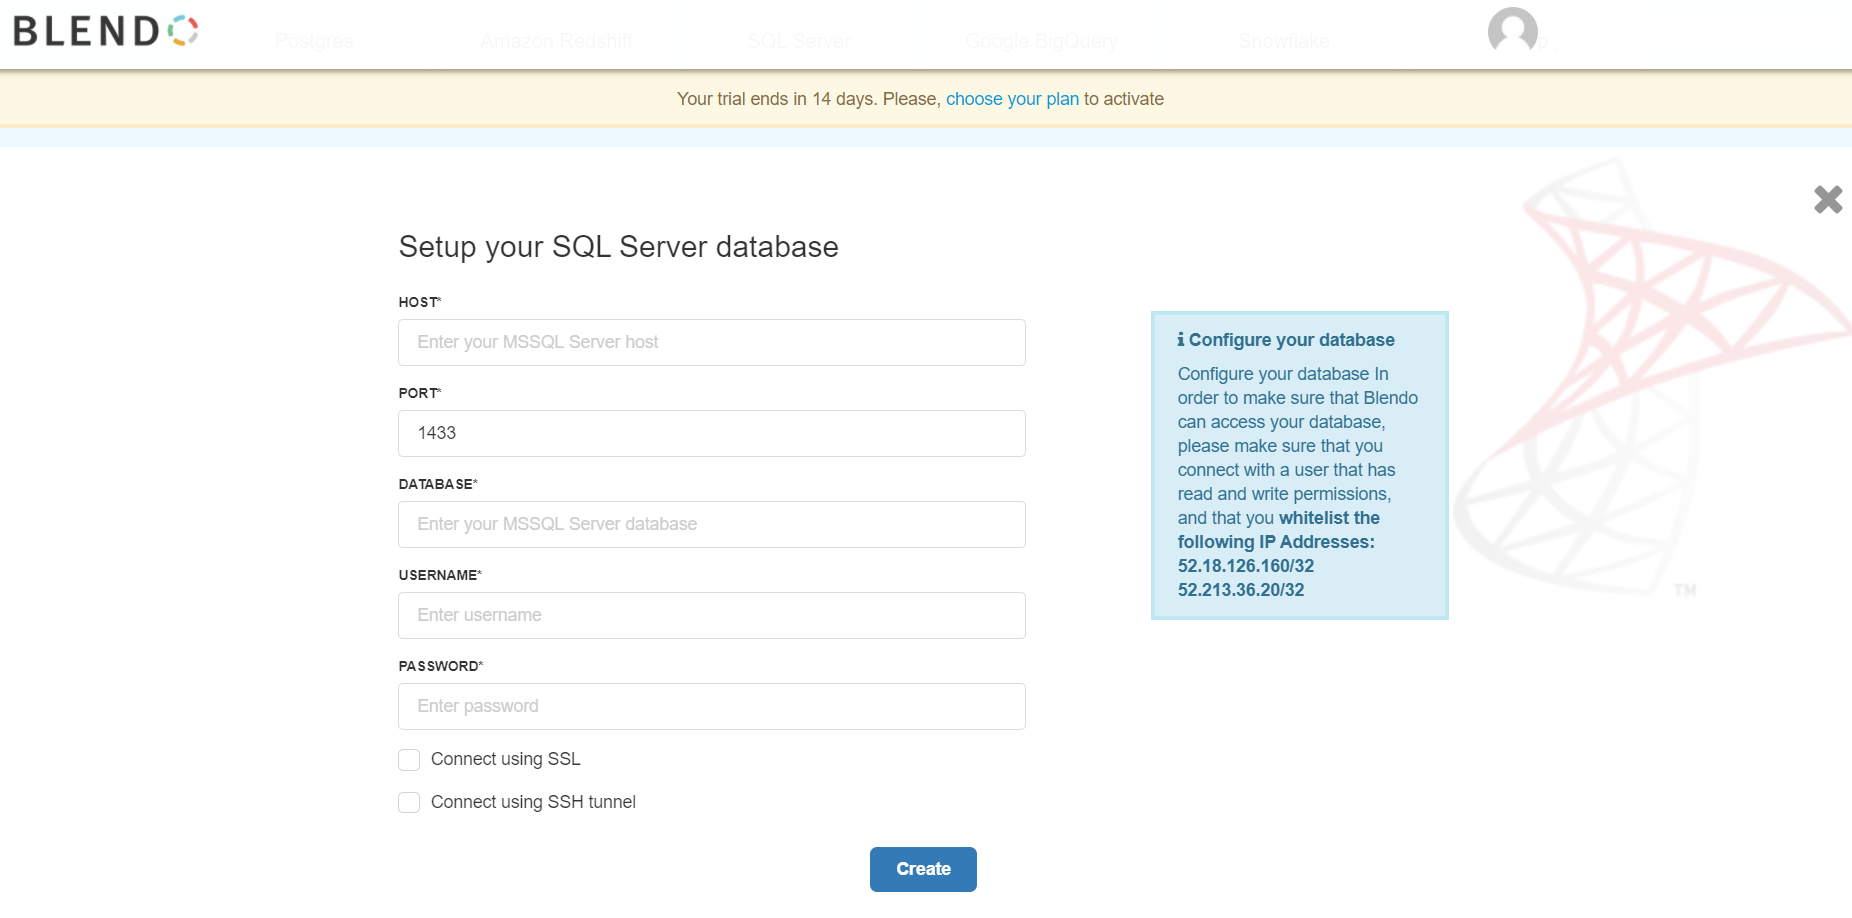The width and height of the screenshot is (1852, 918).
Task: Click the Create button
Action: tap(923, 869)
